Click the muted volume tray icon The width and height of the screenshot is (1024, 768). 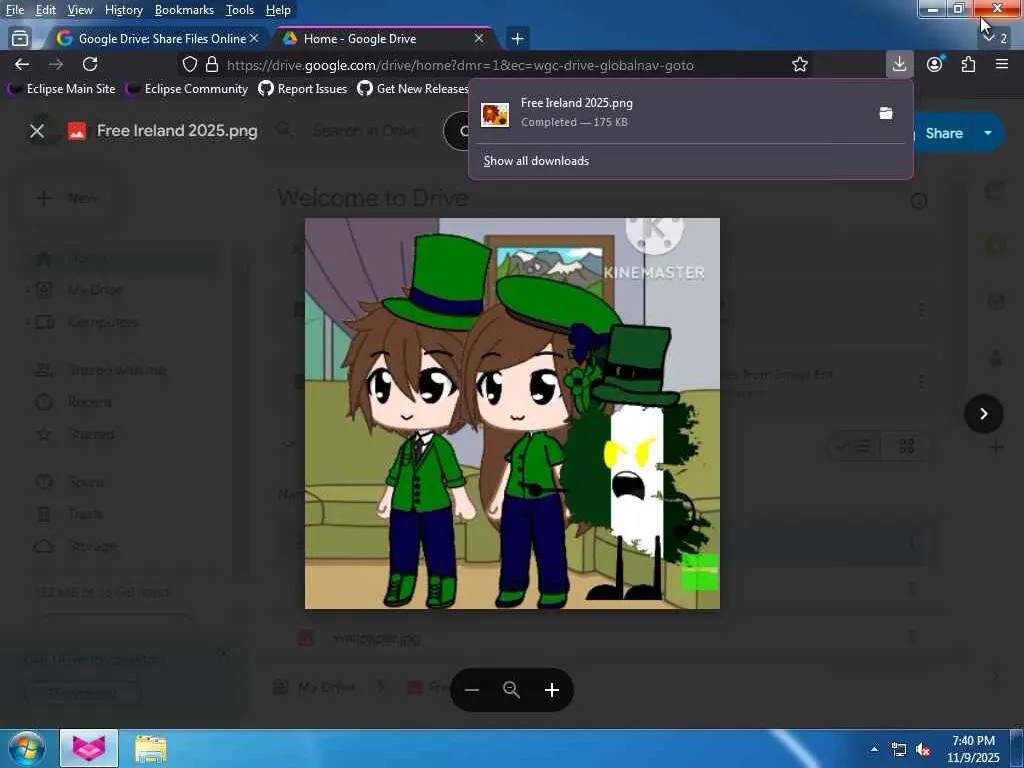pyautogui.click(x=923, y=750)
